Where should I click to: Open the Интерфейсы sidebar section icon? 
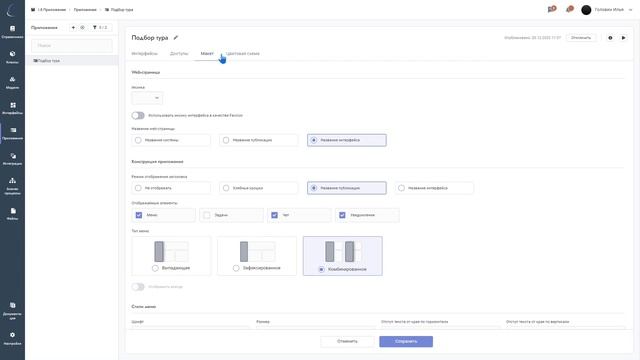tap(13, 105)
